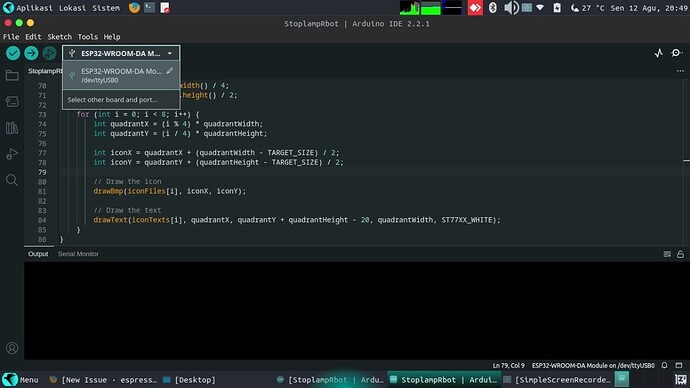Screen dimensions: 690x388
Task: Click the editor vertical scrollbar marker
Action: (x=686, y=161)
